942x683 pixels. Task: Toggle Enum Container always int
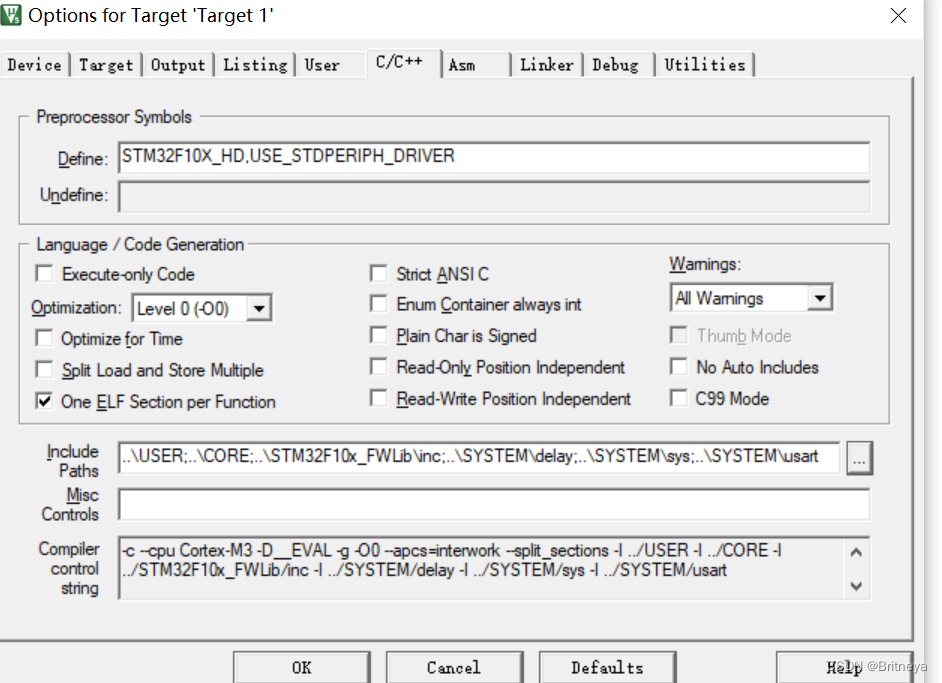pos(378,304)
